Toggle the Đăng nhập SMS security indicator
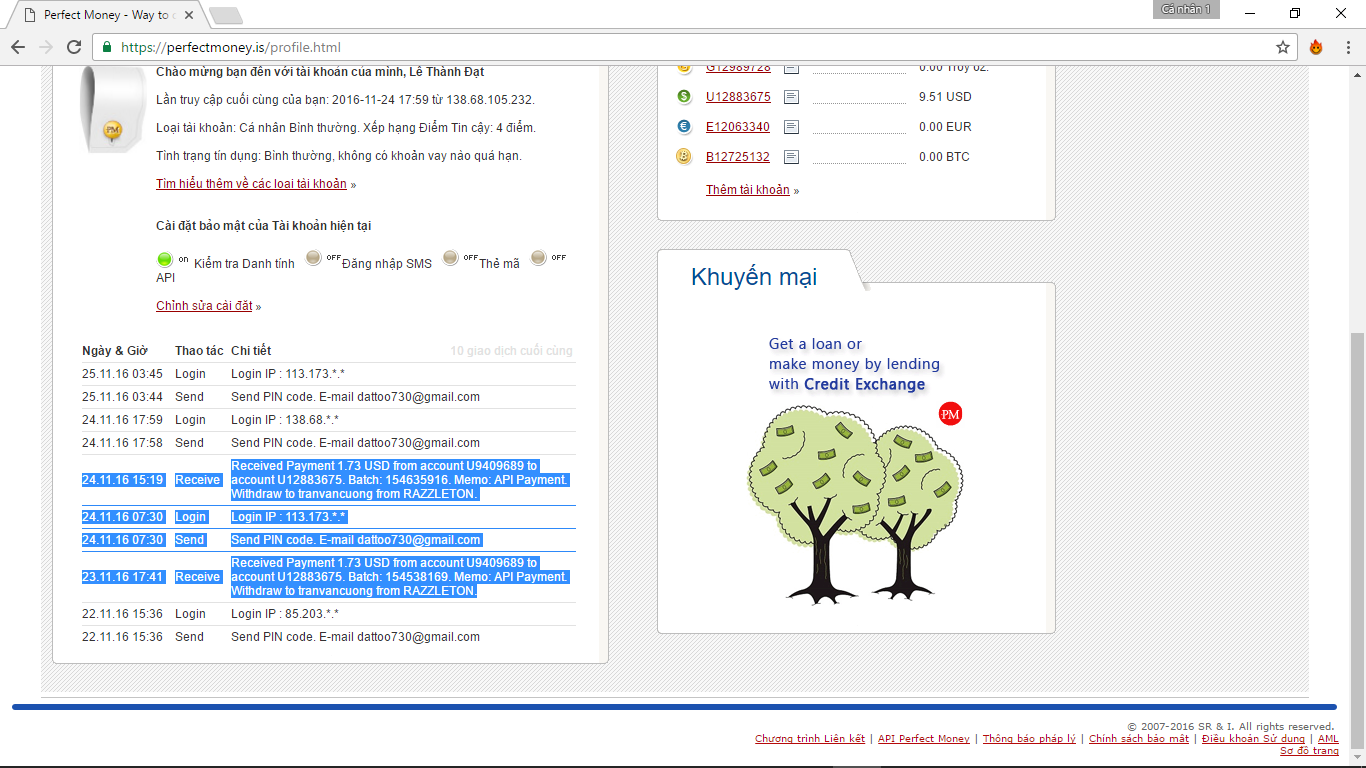Viewport: 1366px width, 768px height. pos(313,258)
